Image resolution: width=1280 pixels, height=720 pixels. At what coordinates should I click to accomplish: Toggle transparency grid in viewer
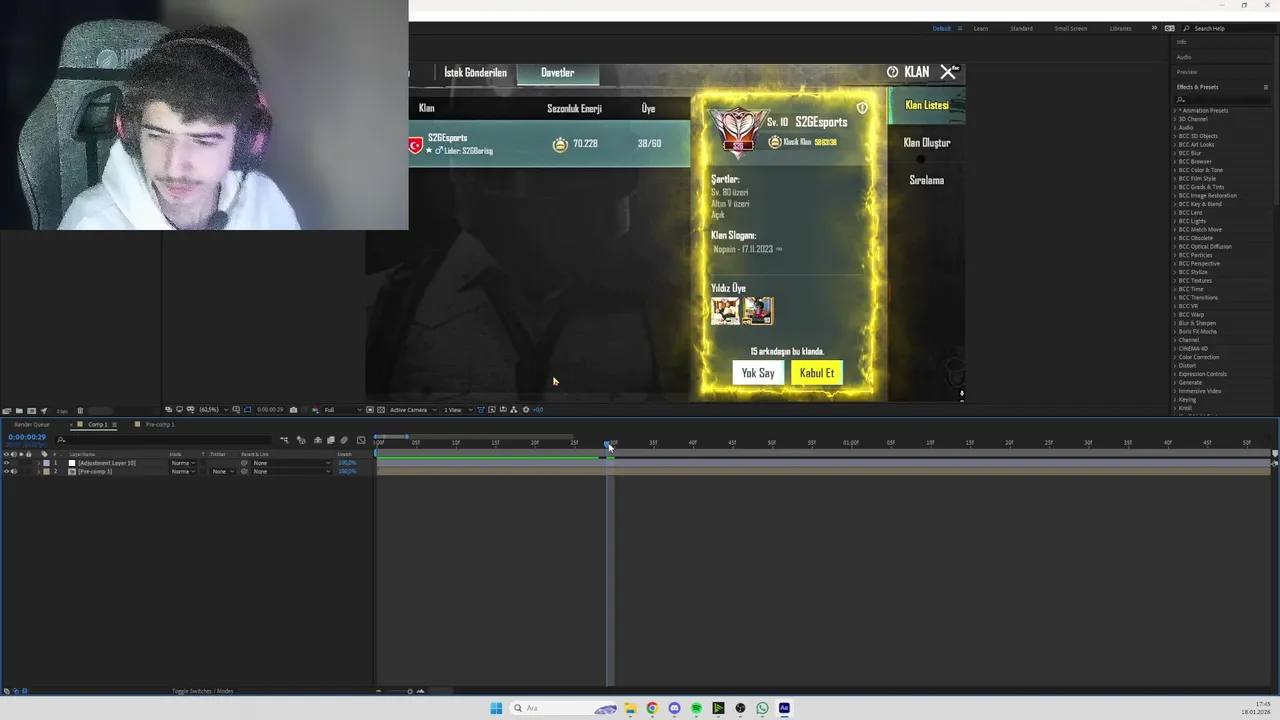(x=381, y=410)
